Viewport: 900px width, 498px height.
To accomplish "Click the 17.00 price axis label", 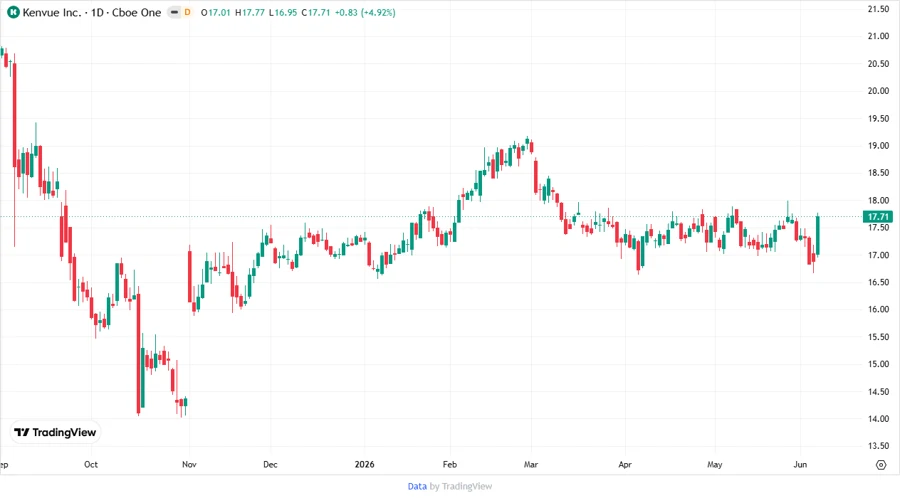I will [x=878, y=255].
